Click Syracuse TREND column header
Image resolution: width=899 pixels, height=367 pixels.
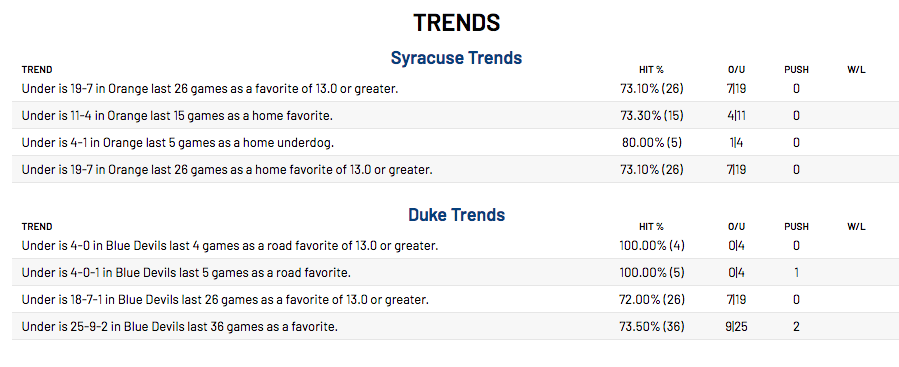coord(37,70)
